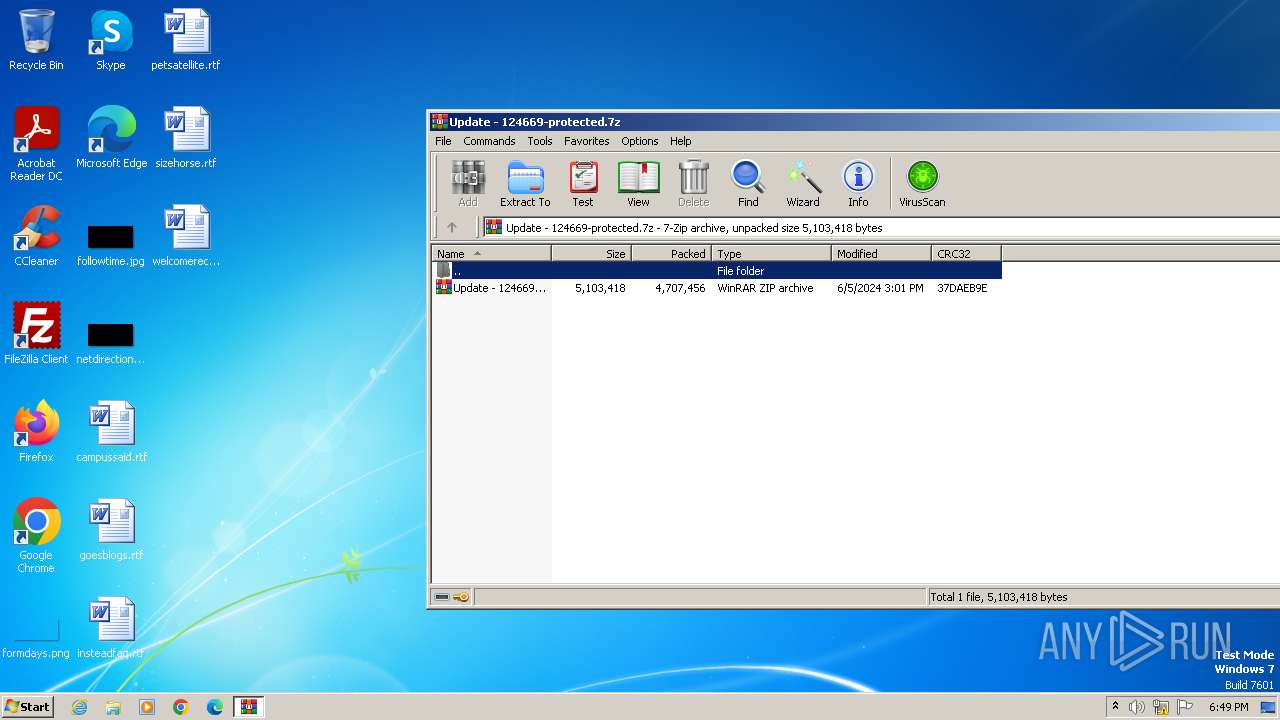The image size is (1280, 720).
Task: Select the campussaid.rtf desktop file
Action: coord(111,432)
